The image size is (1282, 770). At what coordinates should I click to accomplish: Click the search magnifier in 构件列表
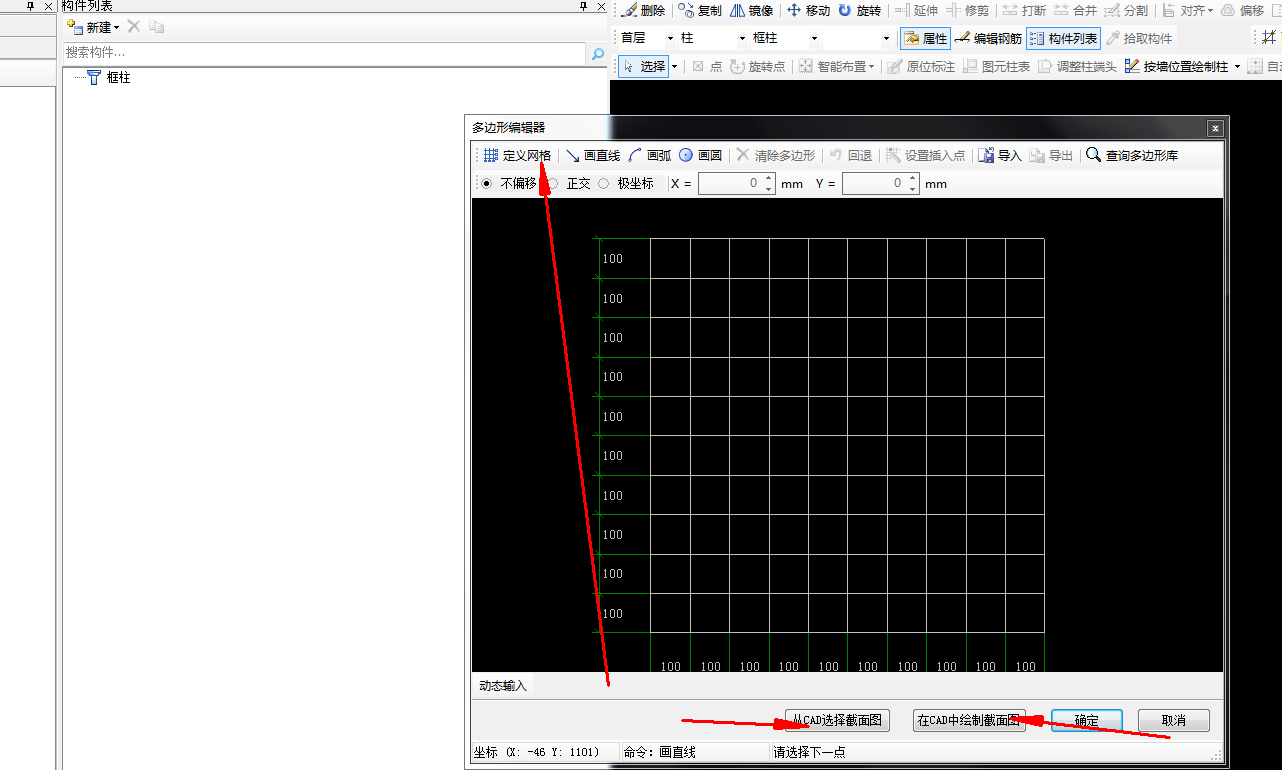[x=598, y=52]
